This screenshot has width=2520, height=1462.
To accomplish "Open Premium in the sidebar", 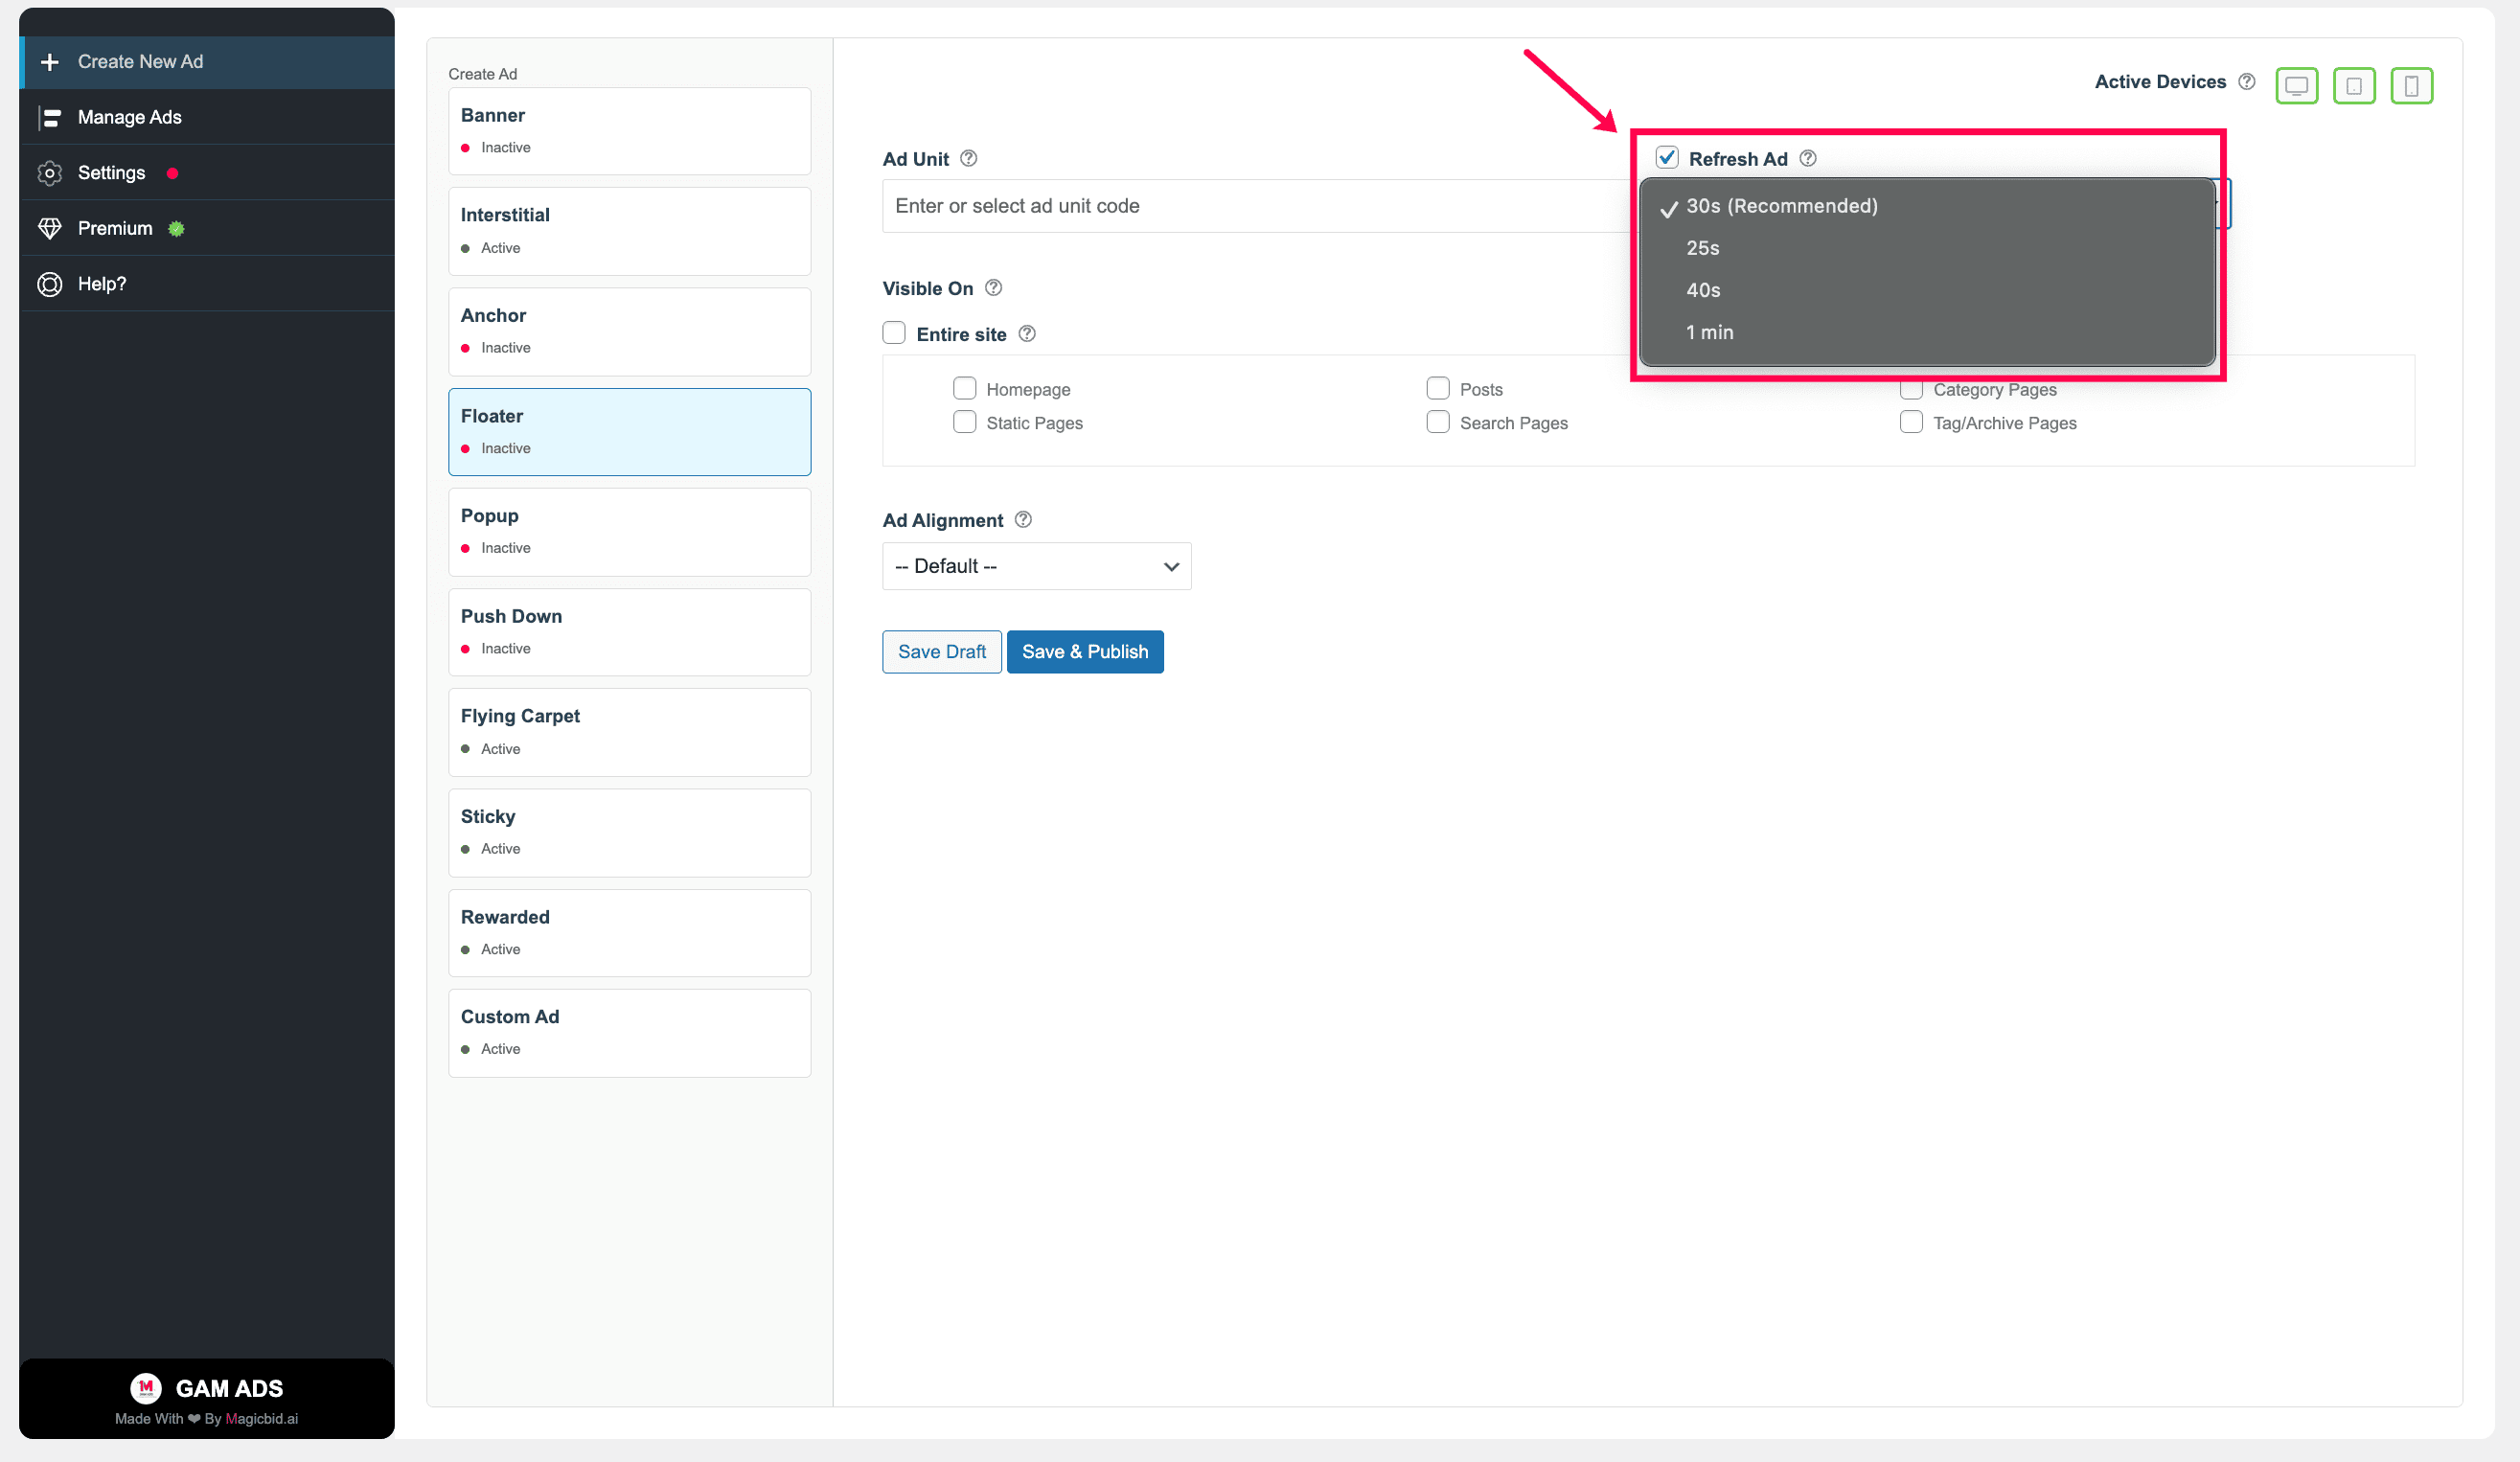I will [206, 229].
